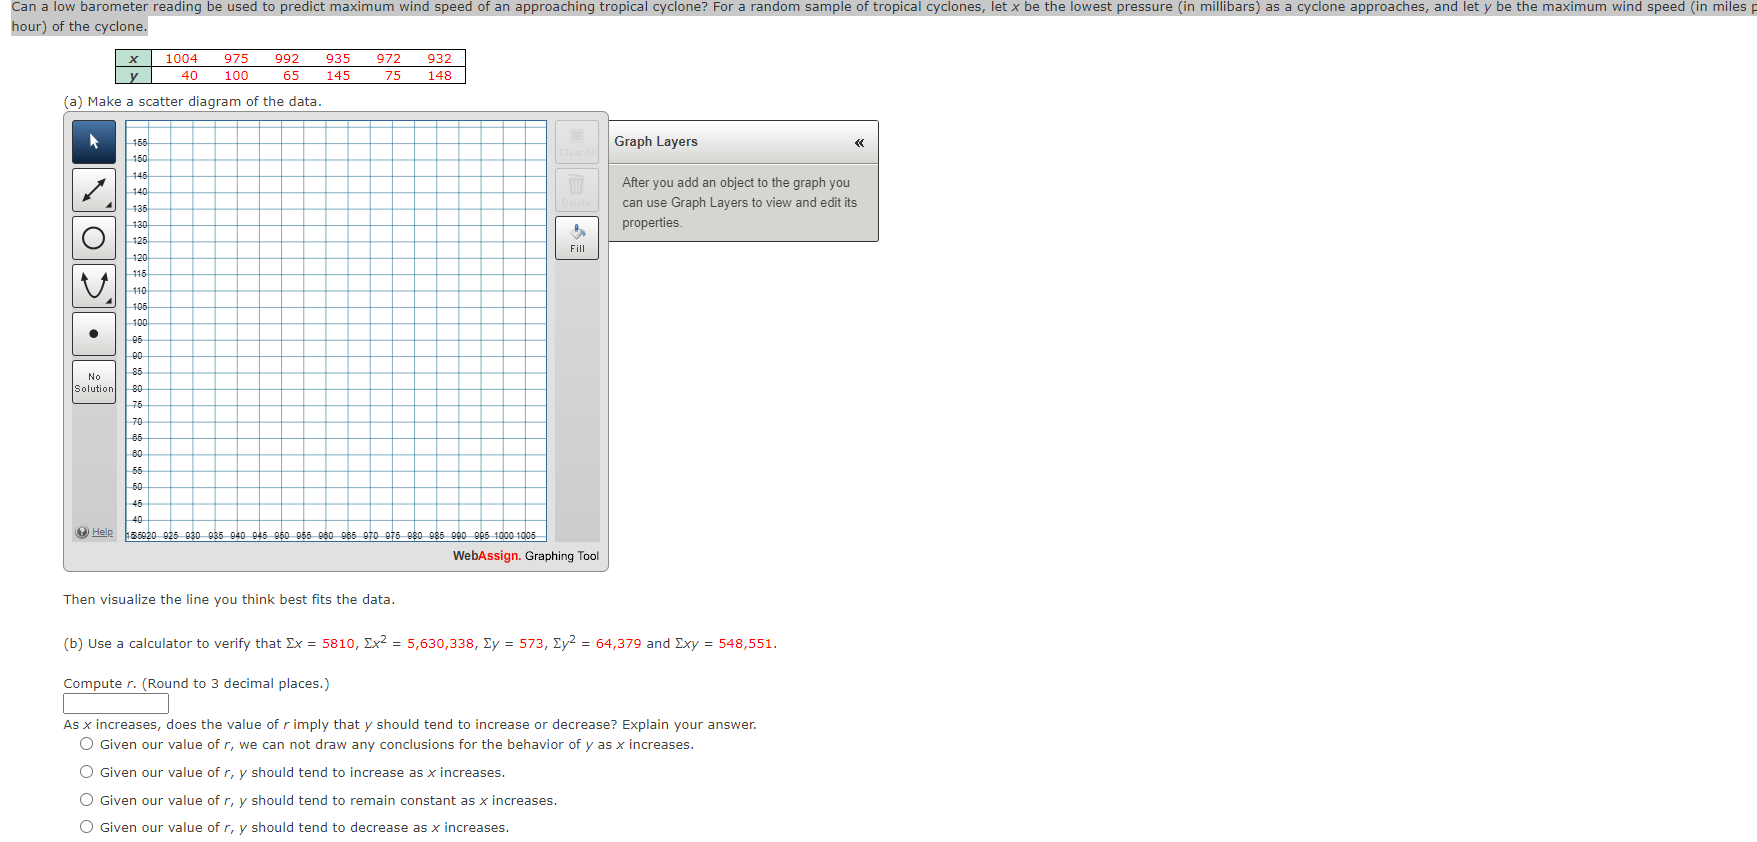Click the x value 1004 in table
Screen dimensions: 1757x842
[x=181, y=59]
